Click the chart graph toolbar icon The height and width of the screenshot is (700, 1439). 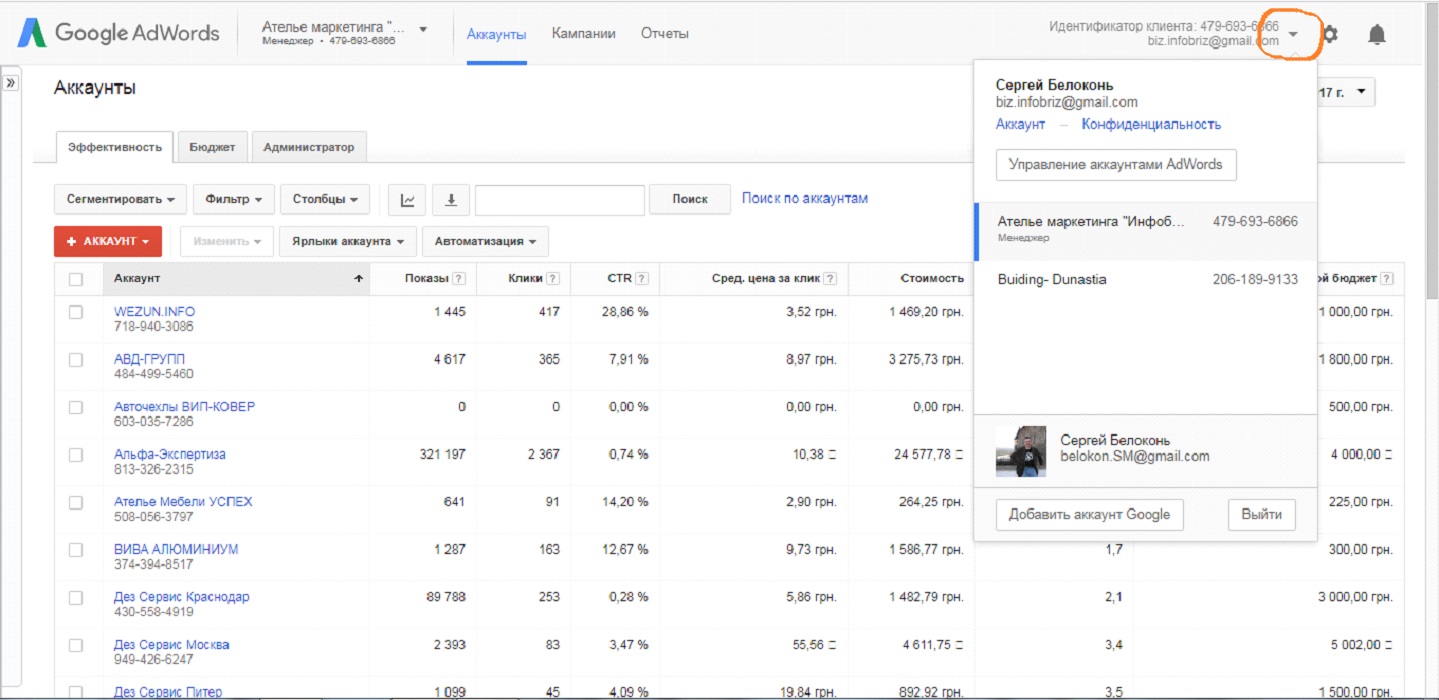click(x=407, y=199)
